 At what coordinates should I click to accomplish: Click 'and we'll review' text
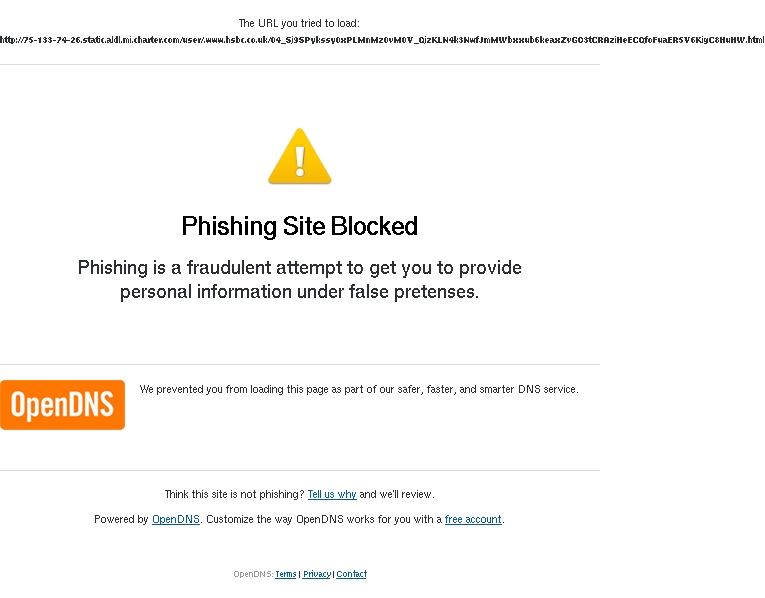(397, 494)
